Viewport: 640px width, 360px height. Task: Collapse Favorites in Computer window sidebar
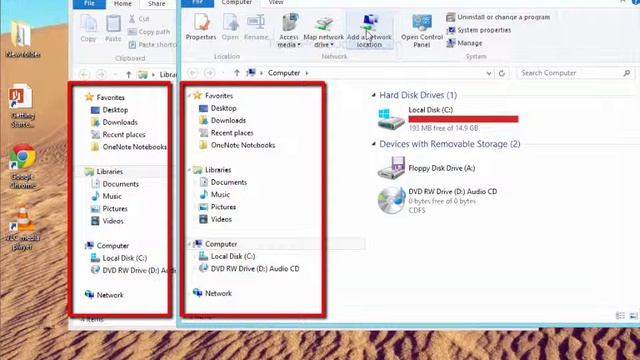189,96
